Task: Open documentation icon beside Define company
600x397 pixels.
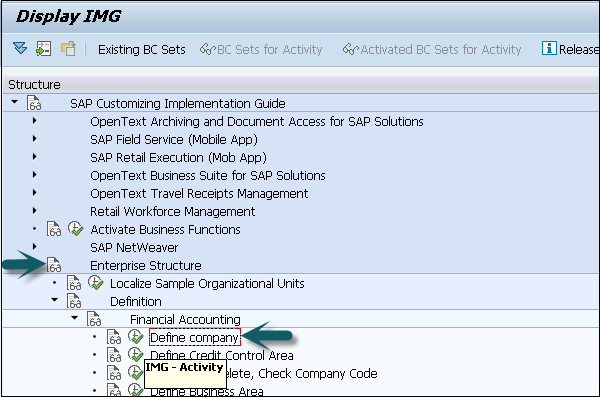Action: click(114, 337)
